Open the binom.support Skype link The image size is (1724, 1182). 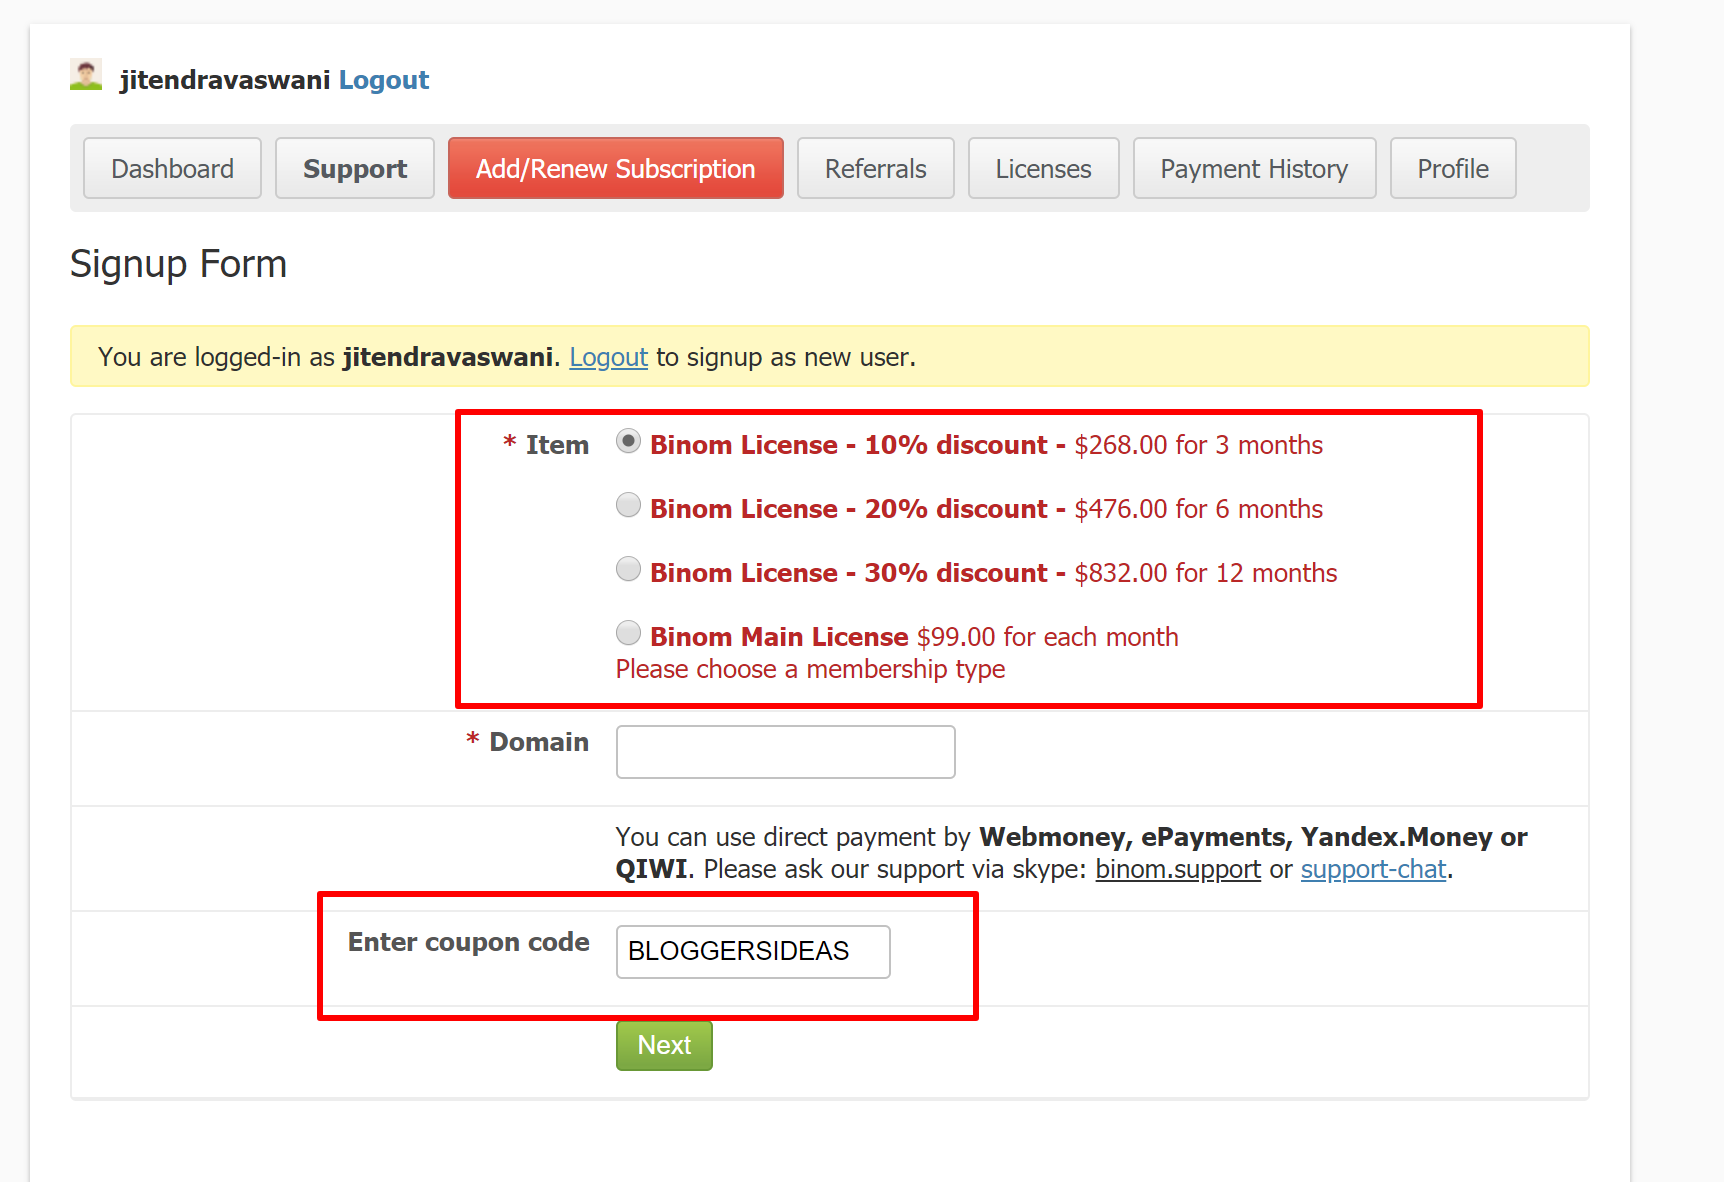[1178, 869]
